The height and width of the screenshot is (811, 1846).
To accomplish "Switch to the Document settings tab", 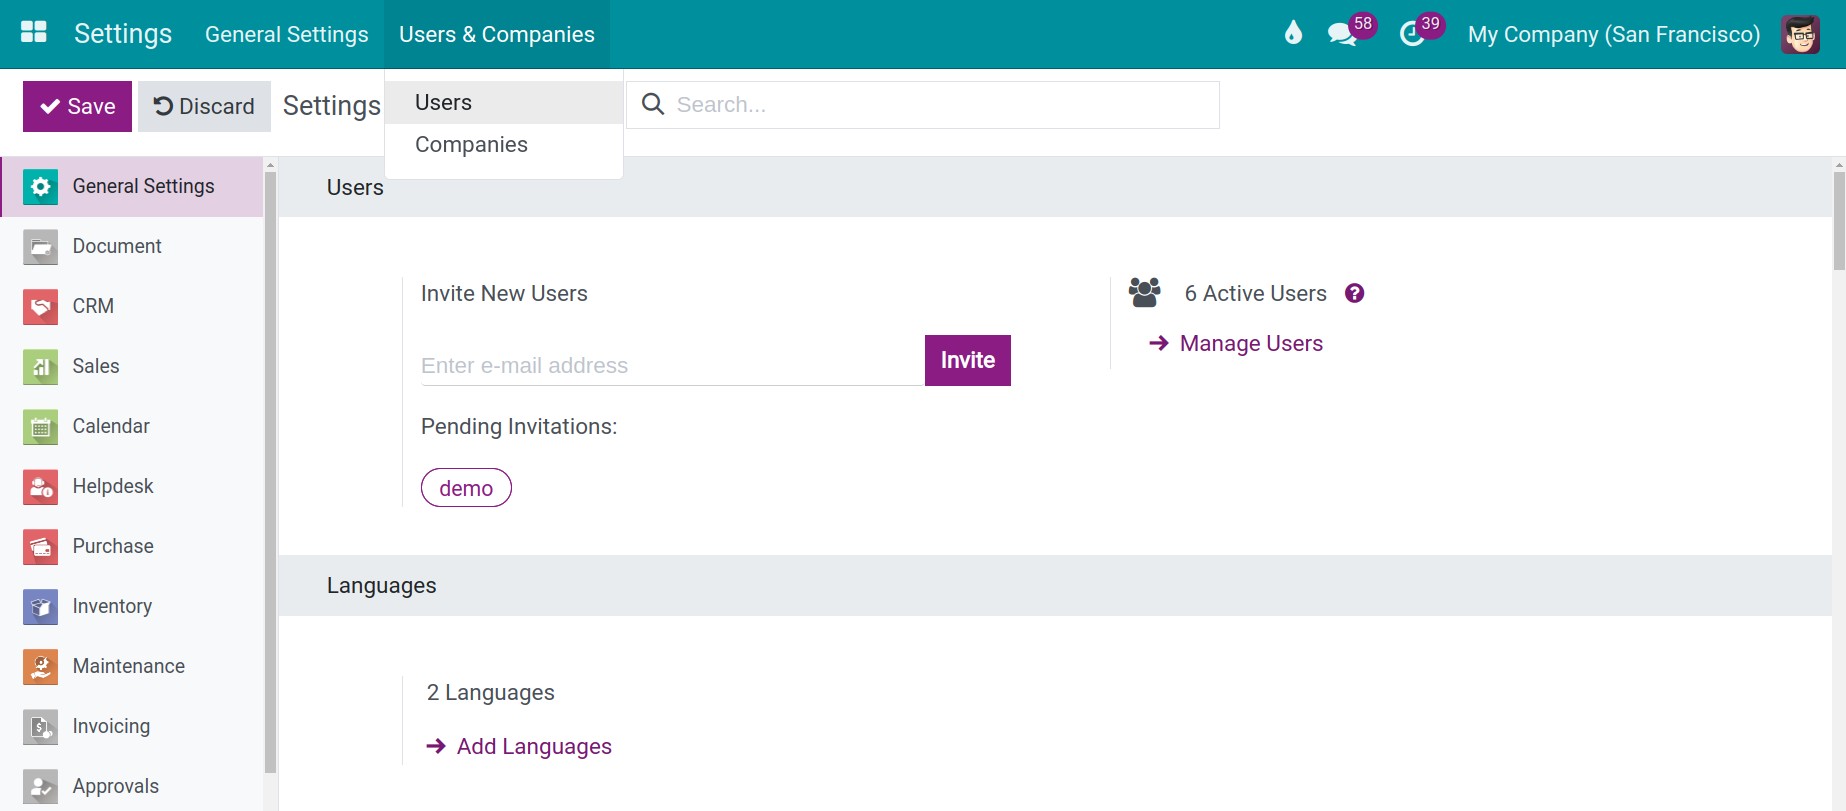I will click(x=132, y=247).
